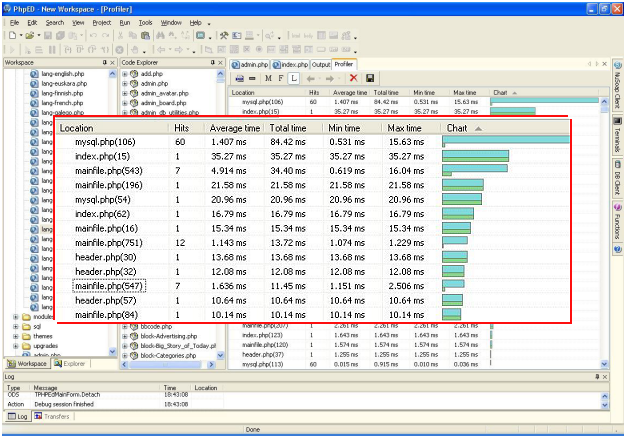Click the Paste clipboard toolbar icon
The height and width of the screenshot is (437, 625).
[x=145, y=35]
